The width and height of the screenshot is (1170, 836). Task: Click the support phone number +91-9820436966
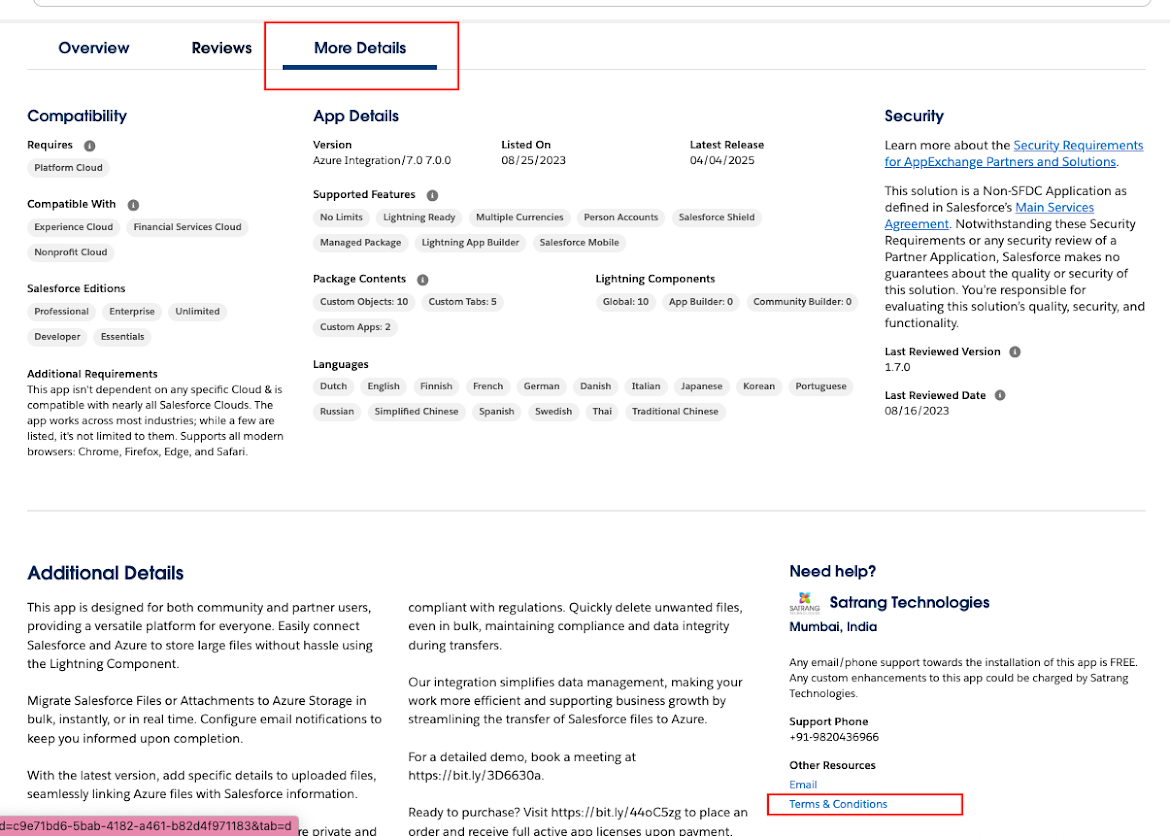(833, 737)
